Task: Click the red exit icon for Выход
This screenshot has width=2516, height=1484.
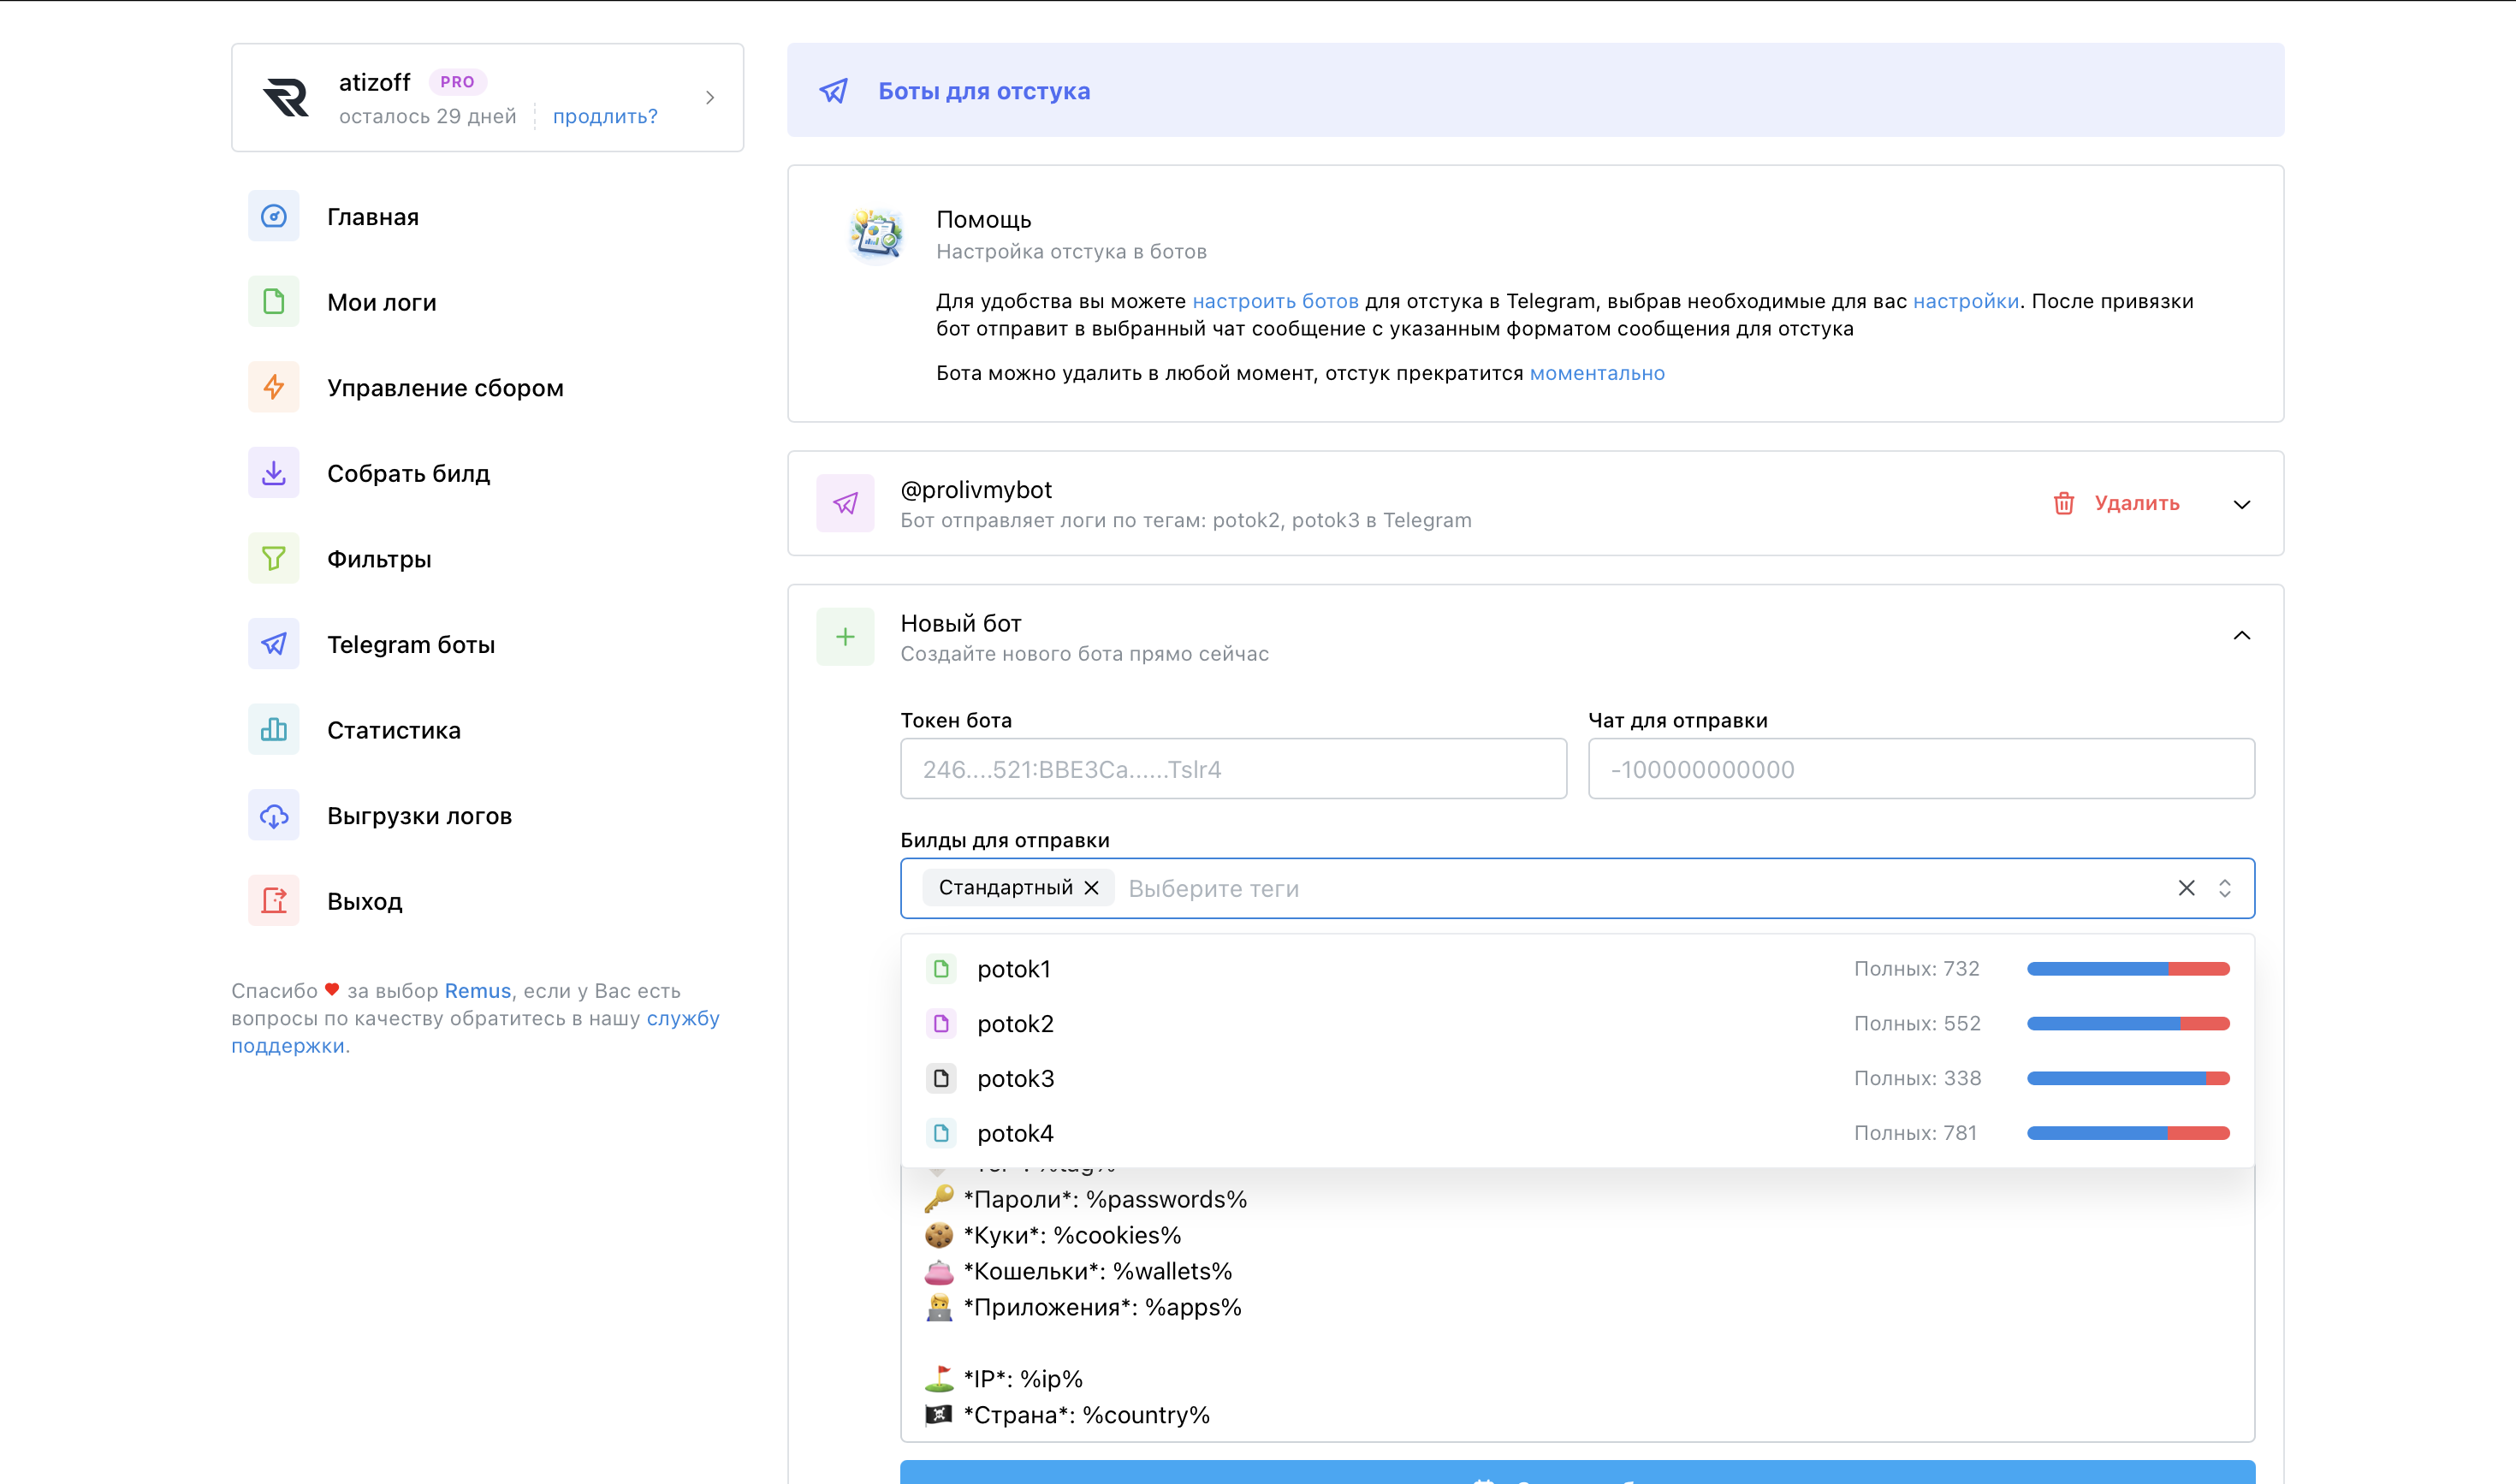Action: 273,900
